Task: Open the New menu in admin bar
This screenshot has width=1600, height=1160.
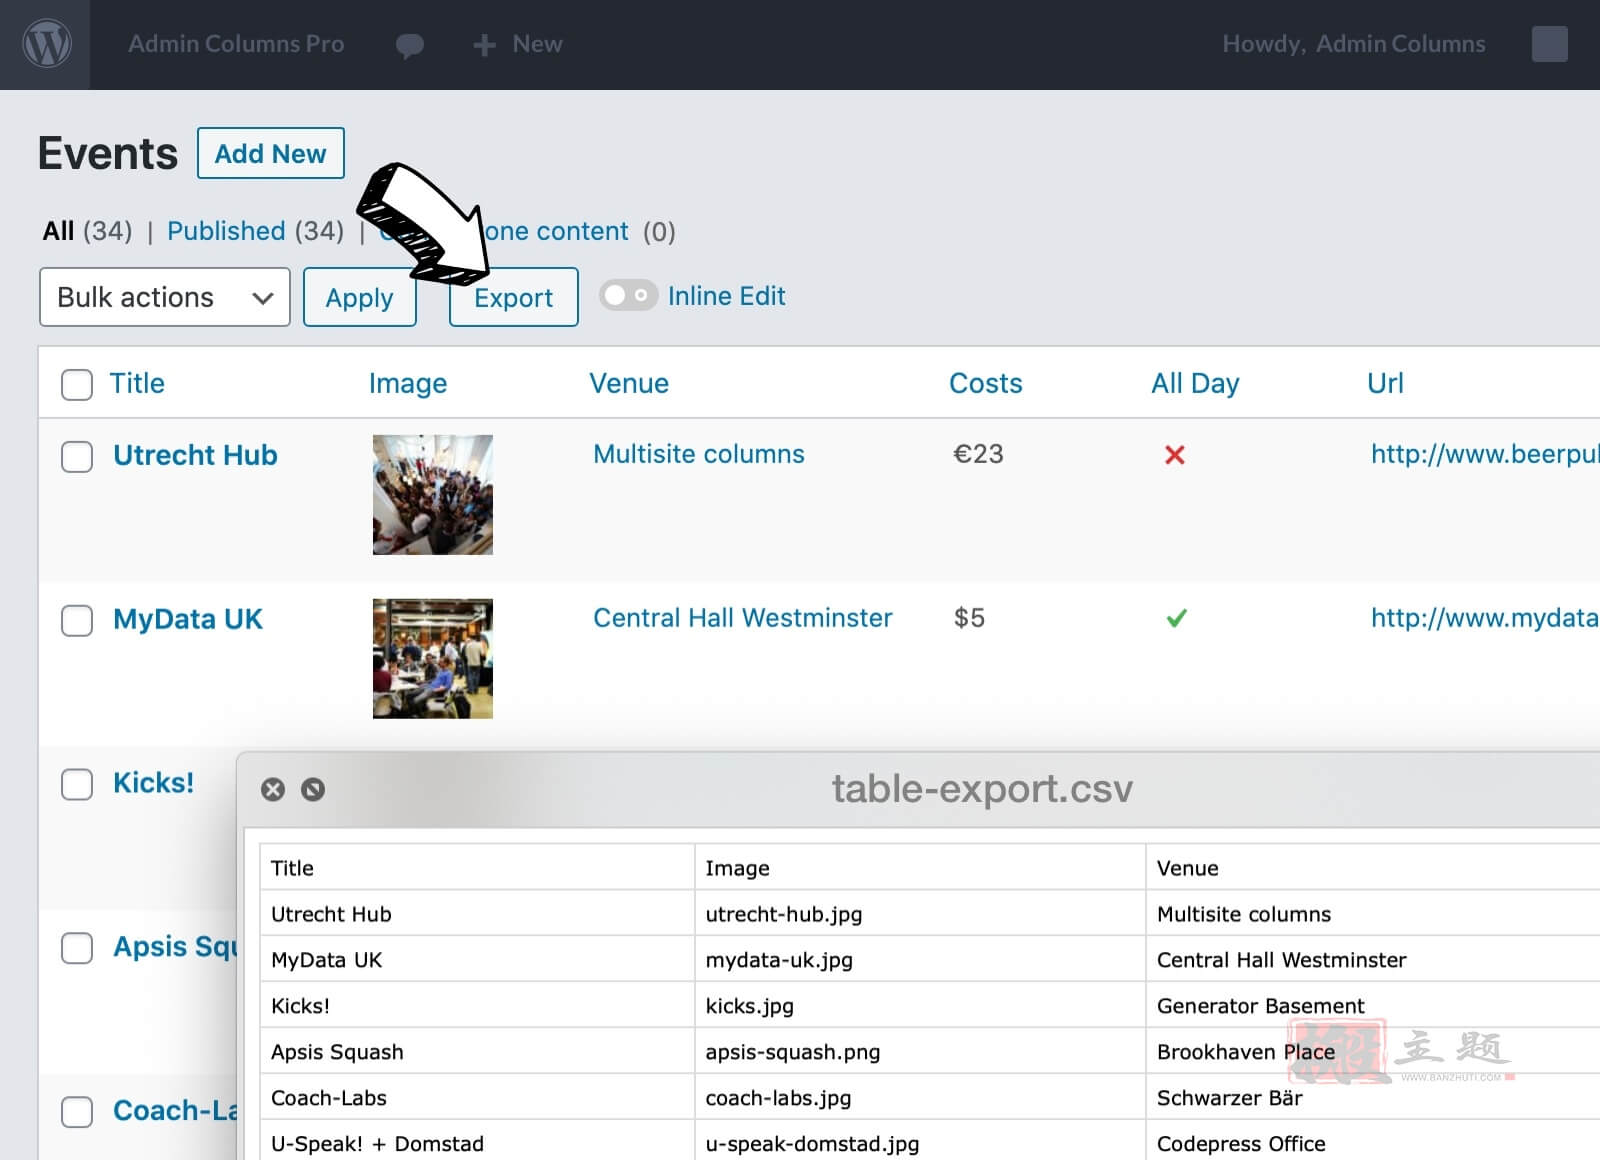Action: tap(537, 44)
